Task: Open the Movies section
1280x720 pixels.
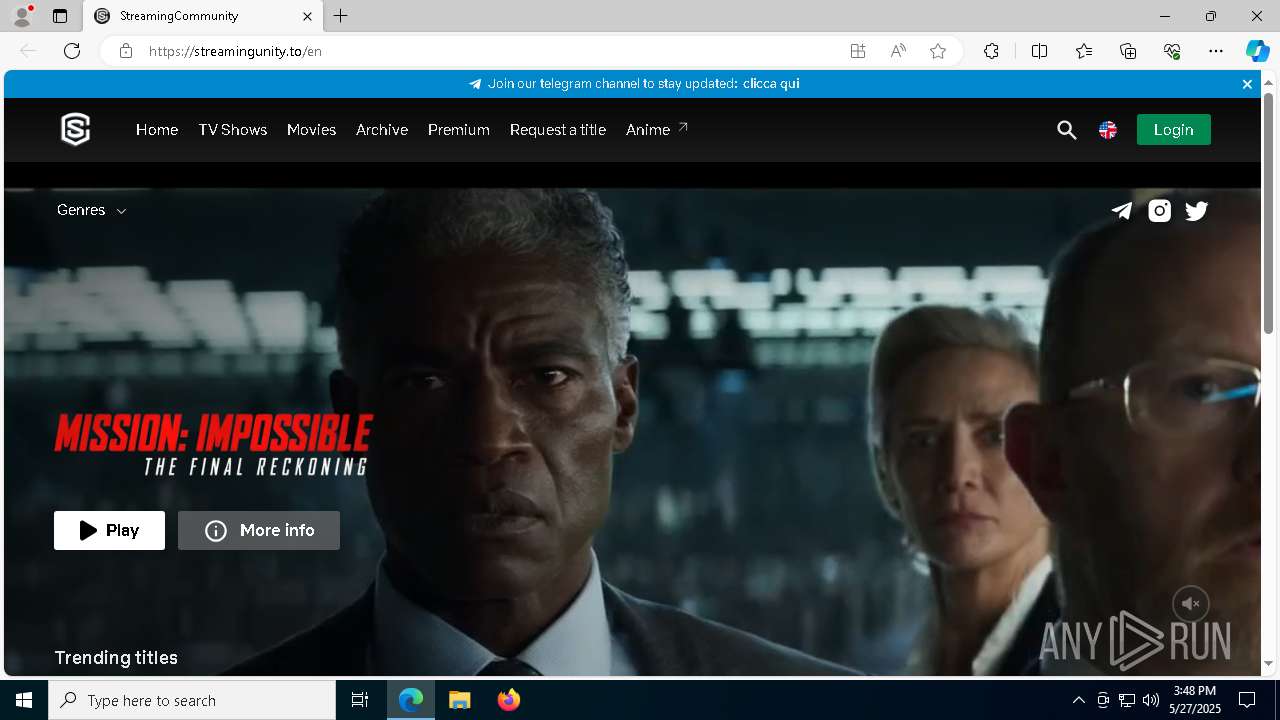Action: tap(311, 130)
